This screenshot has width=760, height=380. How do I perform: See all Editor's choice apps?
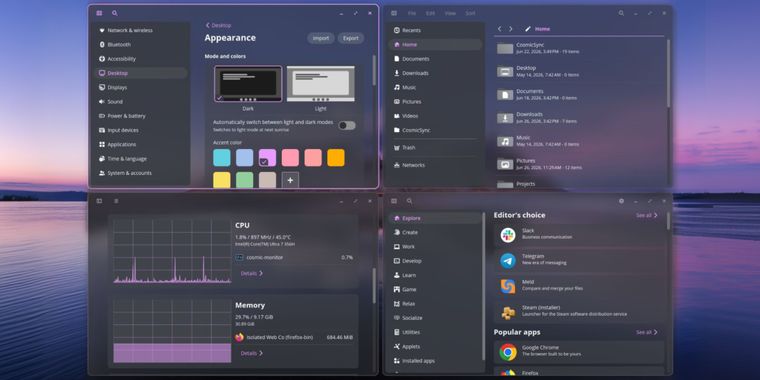point(647,215)
